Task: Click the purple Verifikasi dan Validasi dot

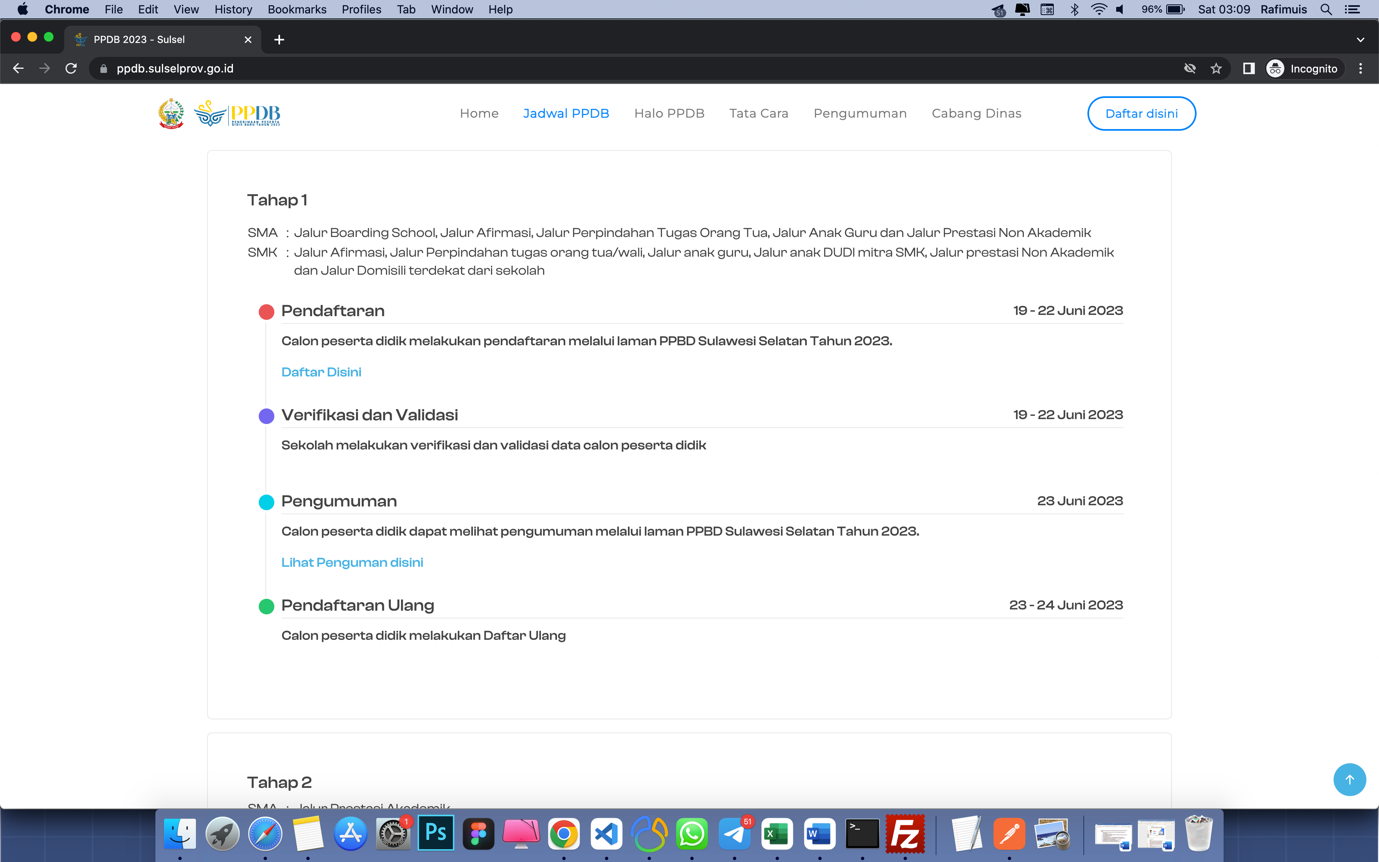Action: point(266,416)
